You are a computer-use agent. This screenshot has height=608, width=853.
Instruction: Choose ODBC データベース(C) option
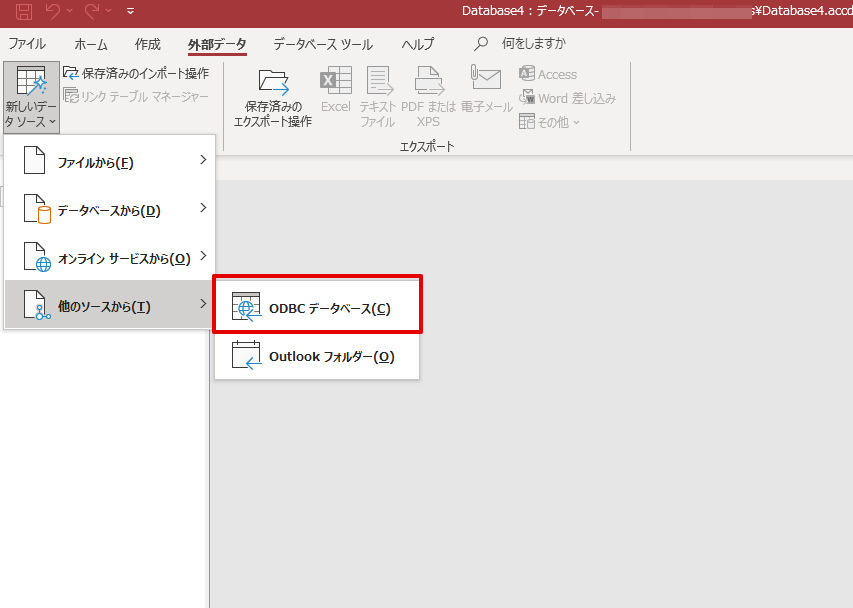tap(317, 308)
